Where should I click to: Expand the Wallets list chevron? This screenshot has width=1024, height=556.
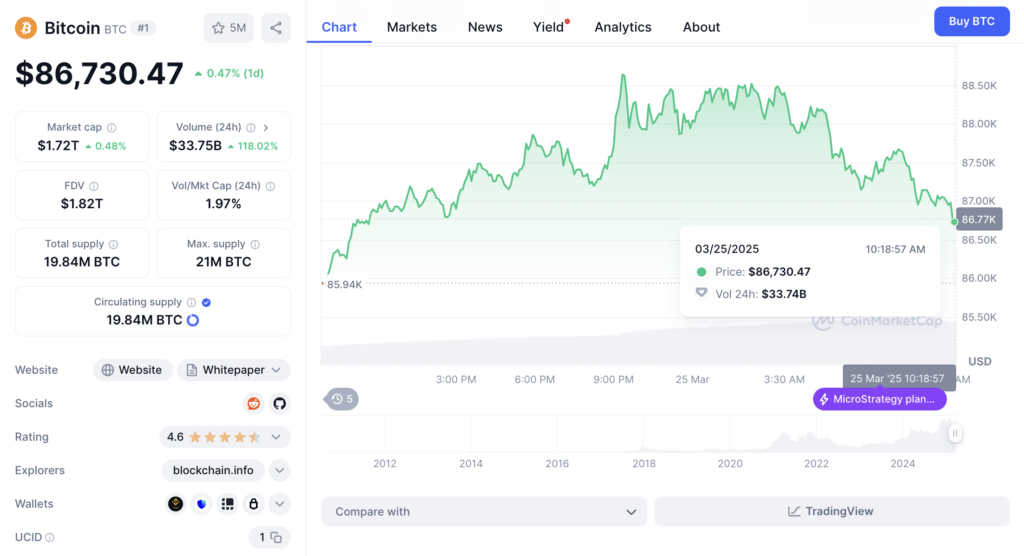280,504
